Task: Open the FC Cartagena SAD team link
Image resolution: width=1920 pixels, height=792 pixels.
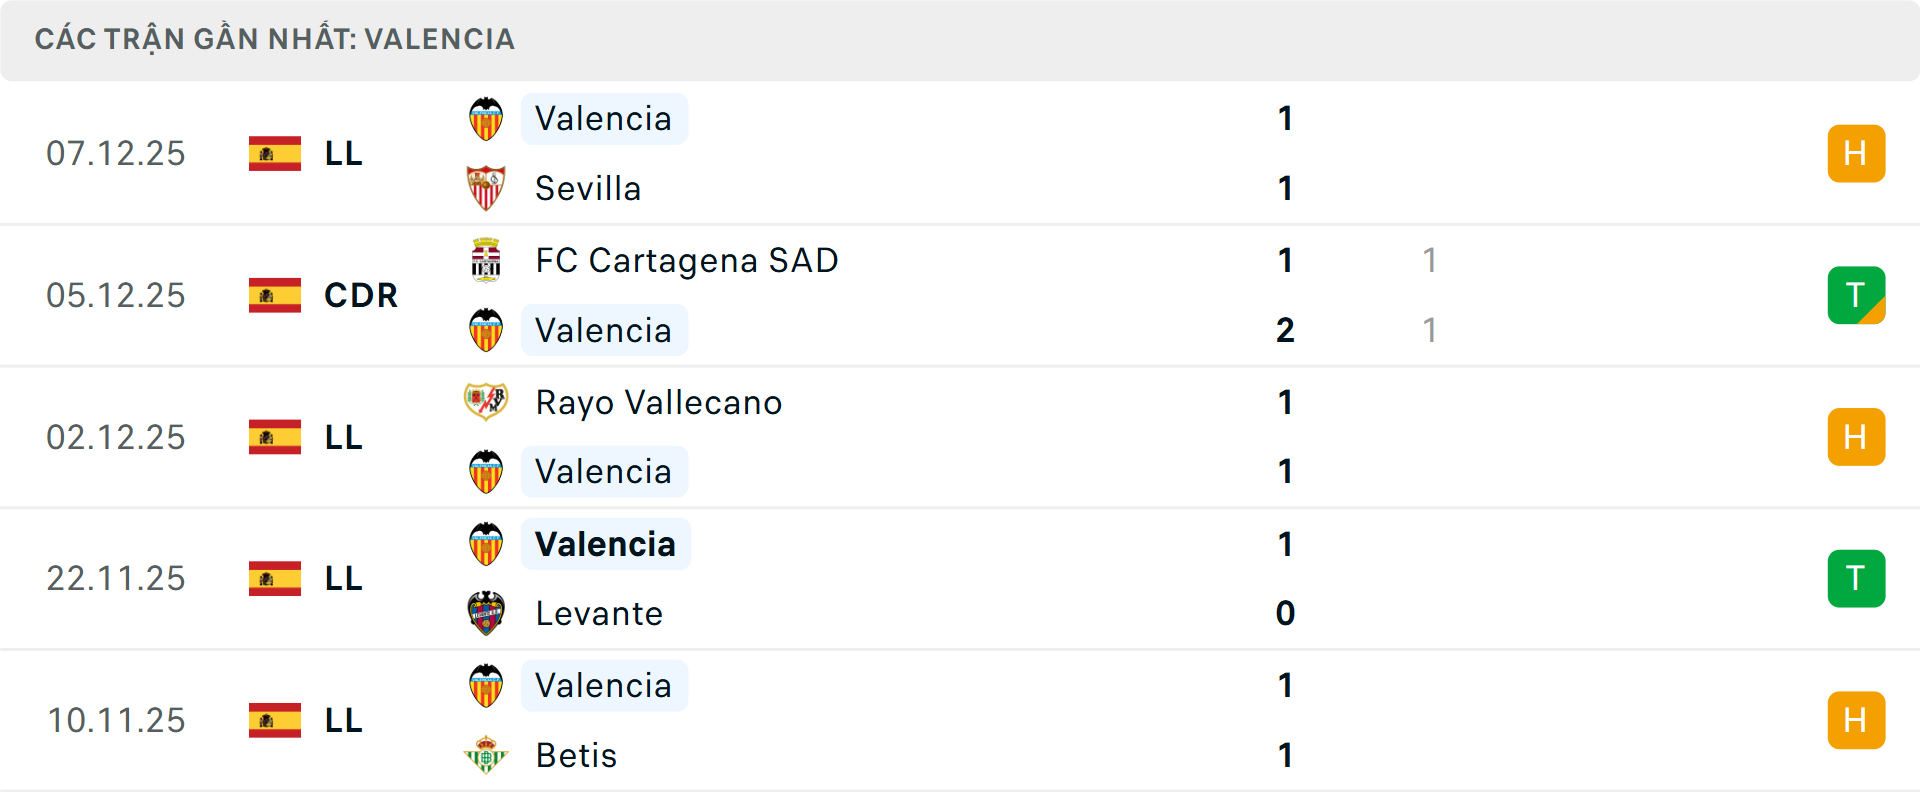Action: (x=686, y=260)
